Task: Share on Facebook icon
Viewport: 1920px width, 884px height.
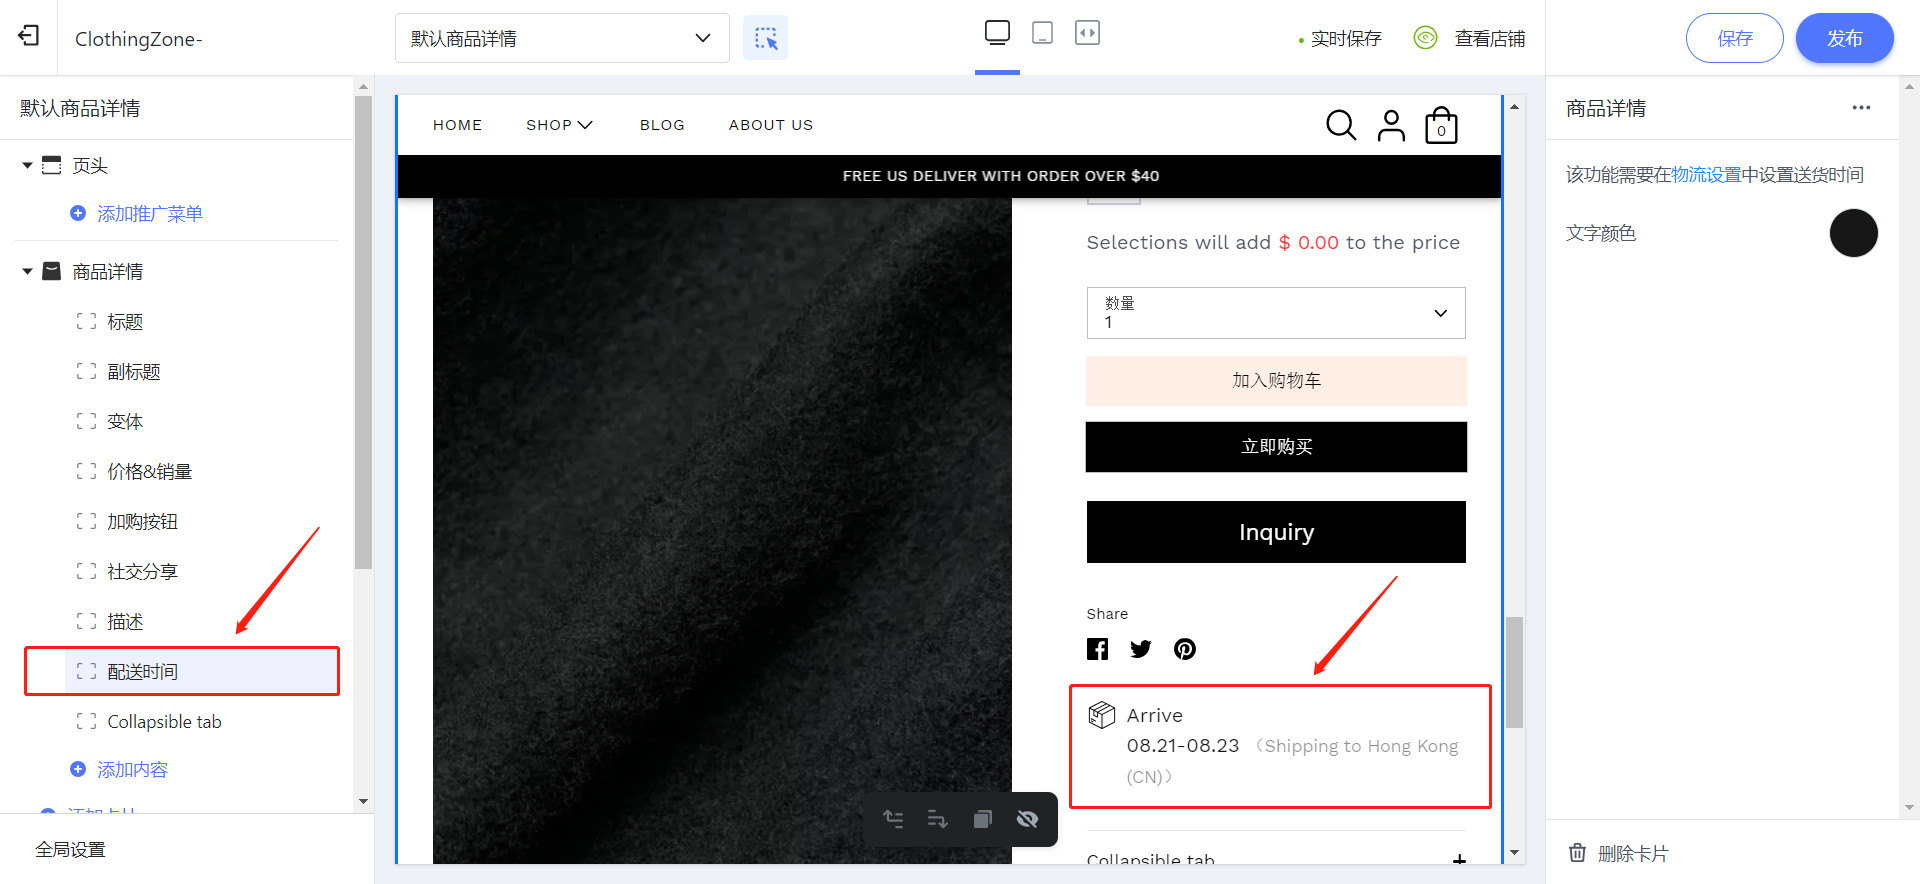Action: coord(1097,649)
